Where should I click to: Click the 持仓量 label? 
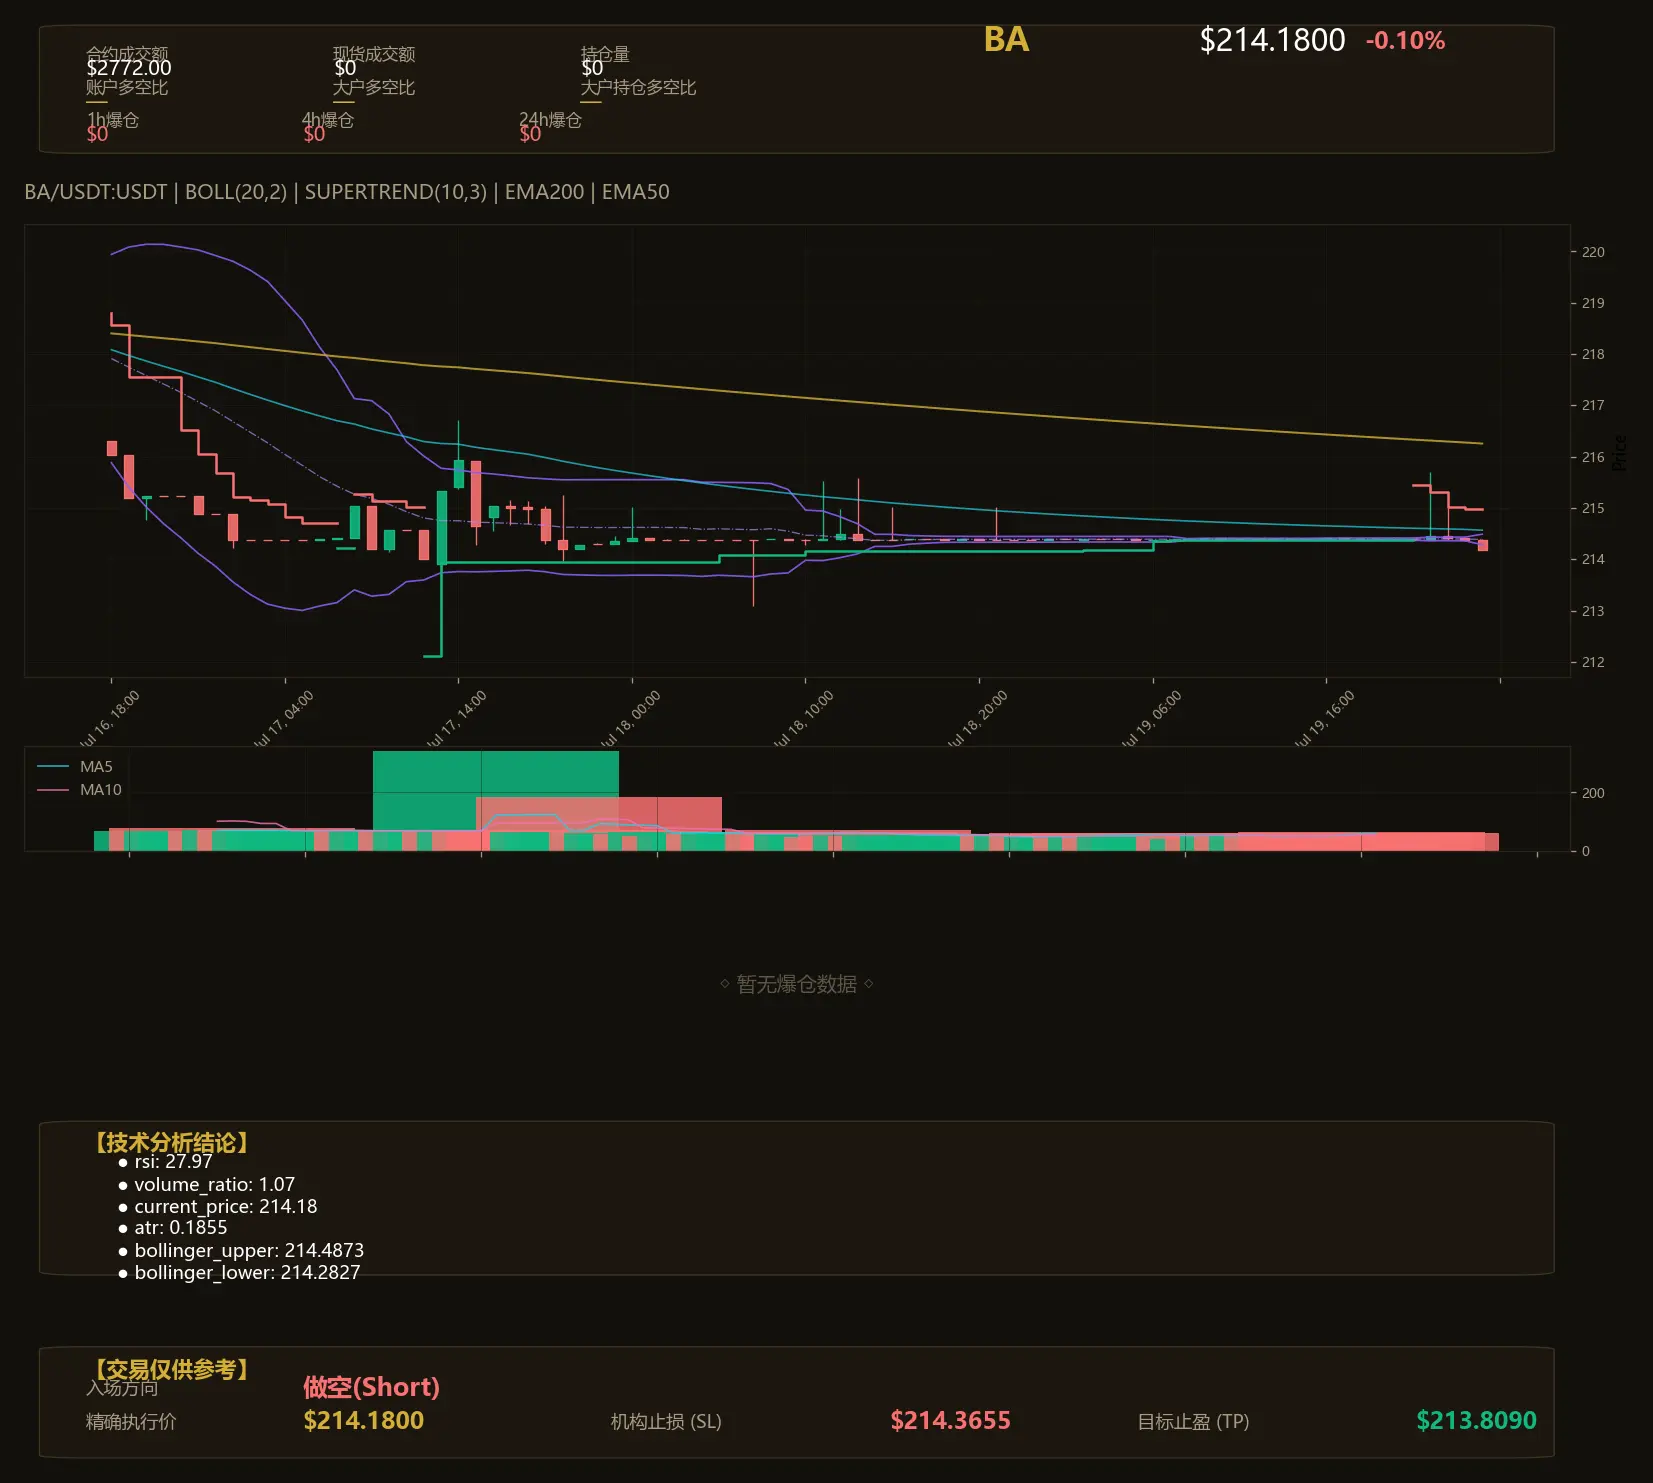point(605,54)
